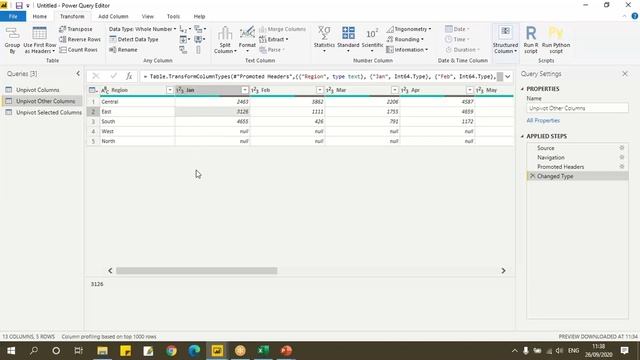Collapse the Queries pane
This screenshot has width=640, height=360.
[x=78, y=73]
